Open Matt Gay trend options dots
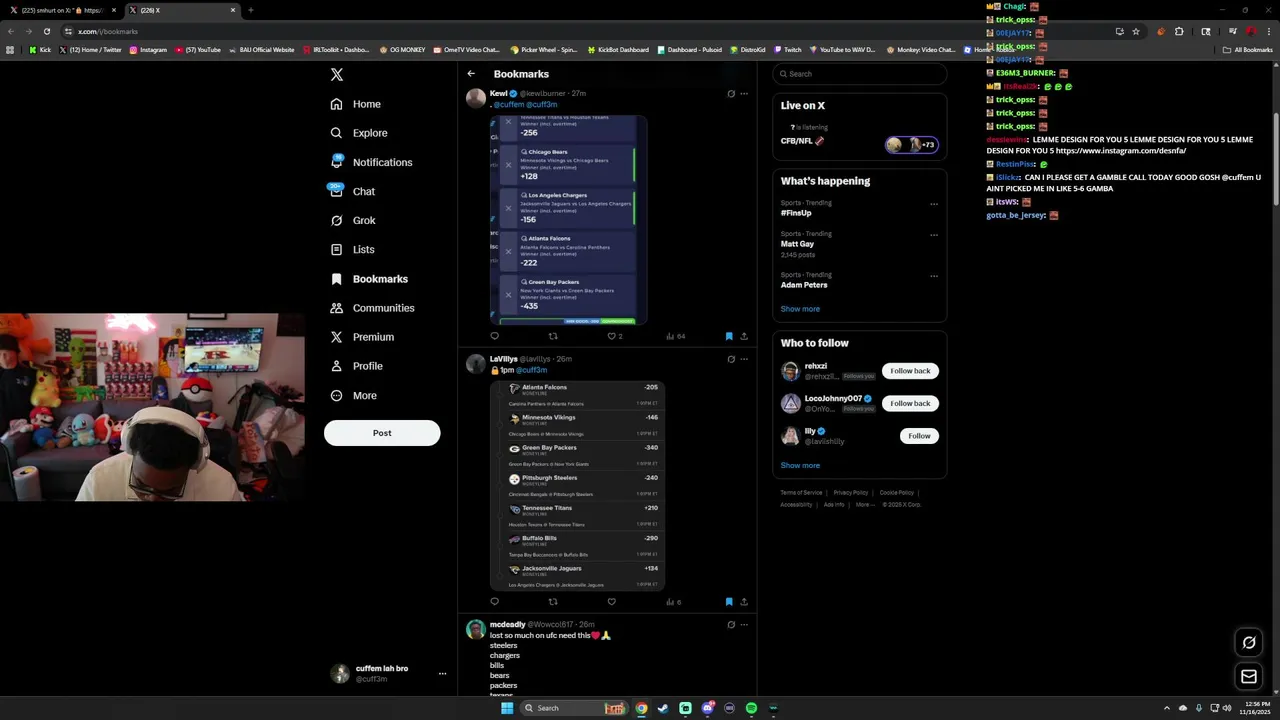The image size is (1280, 720). point(934,235)
